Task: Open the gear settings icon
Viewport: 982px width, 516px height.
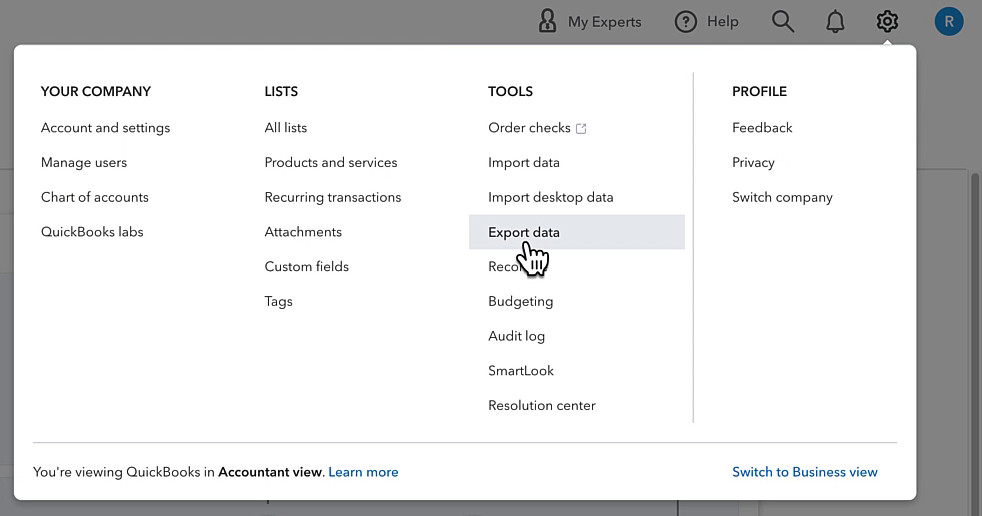Action: click(x=887, y=22)
